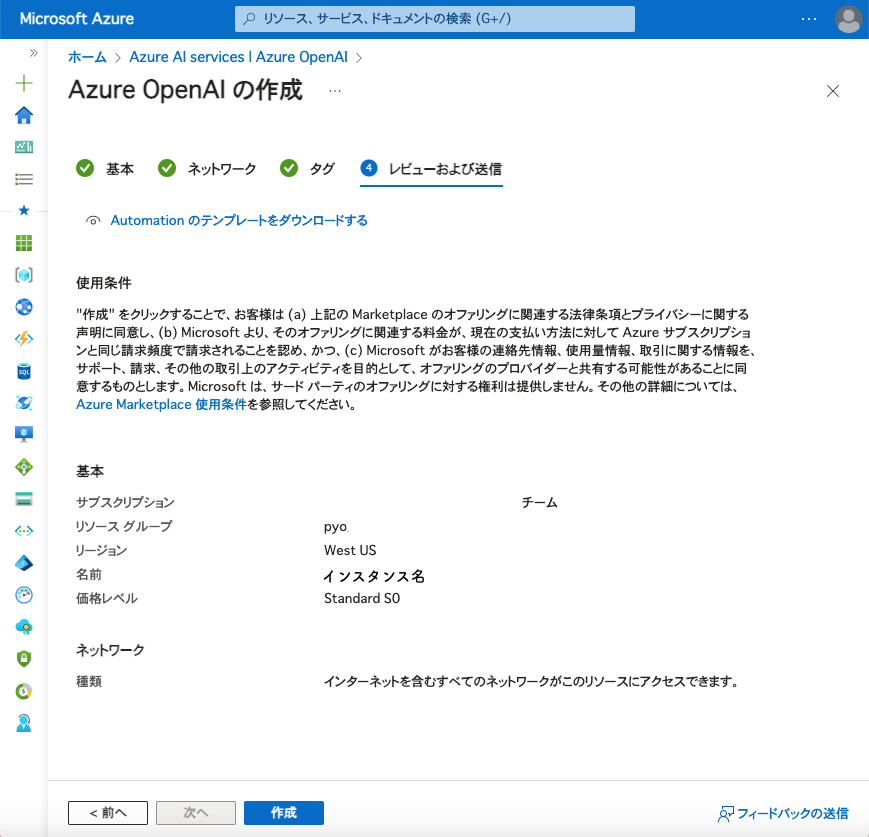Click the search magnifier icon
This screenshot has width=869, height=837.
pyautogui.click(x=249, y=19)
